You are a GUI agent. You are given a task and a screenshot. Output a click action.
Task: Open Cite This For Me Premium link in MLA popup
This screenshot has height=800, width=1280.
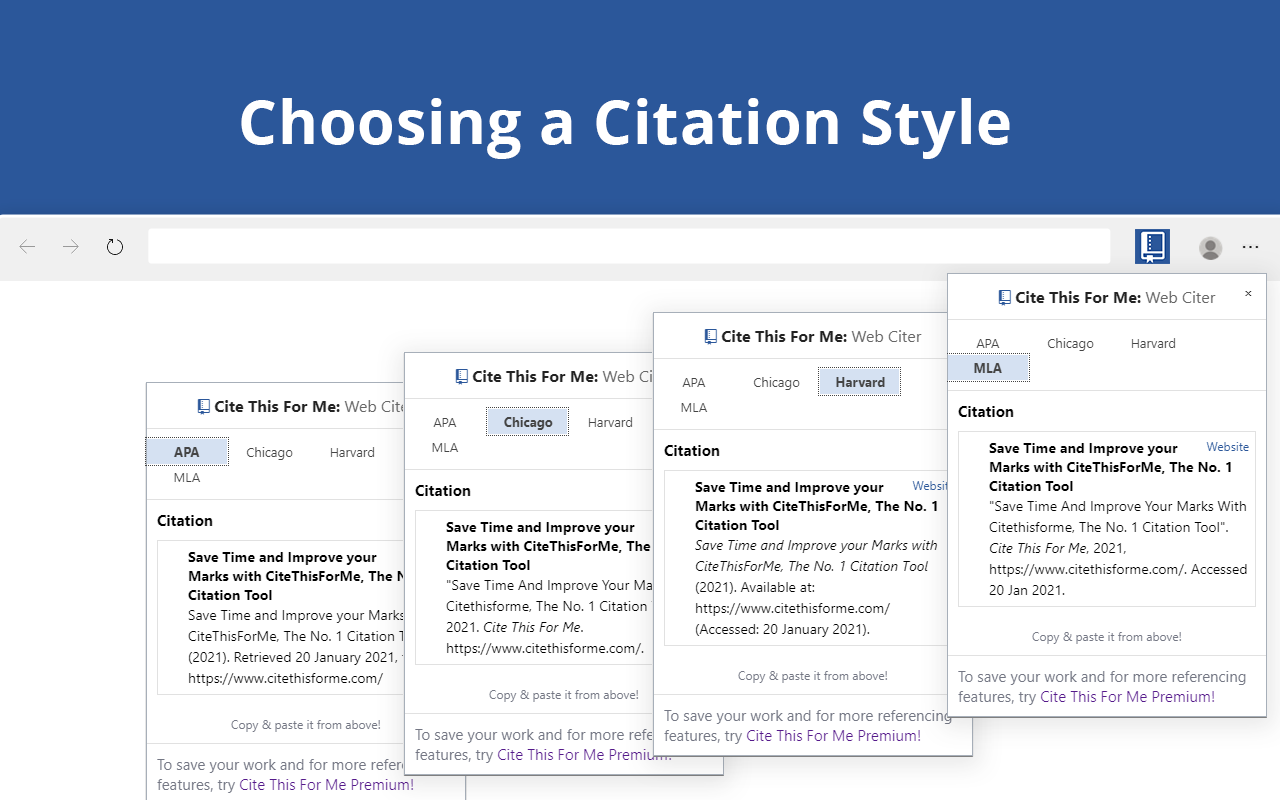pos(1127,696)
